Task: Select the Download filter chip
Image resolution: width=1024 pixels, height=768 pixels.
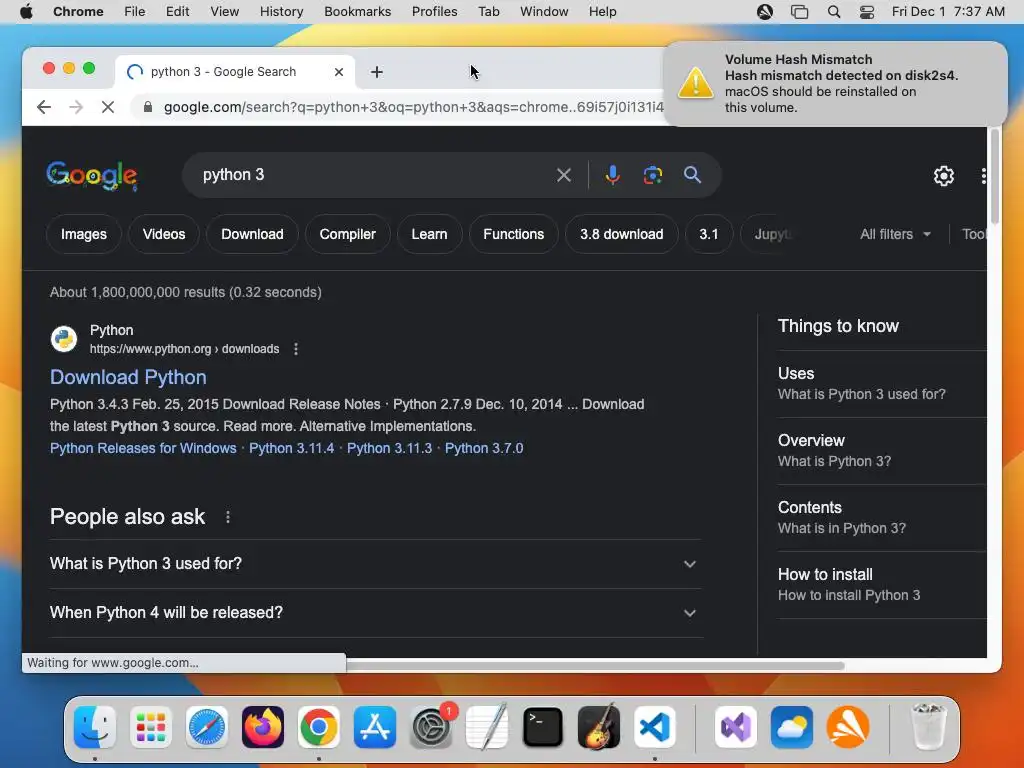Action: [x=252, y=234]
